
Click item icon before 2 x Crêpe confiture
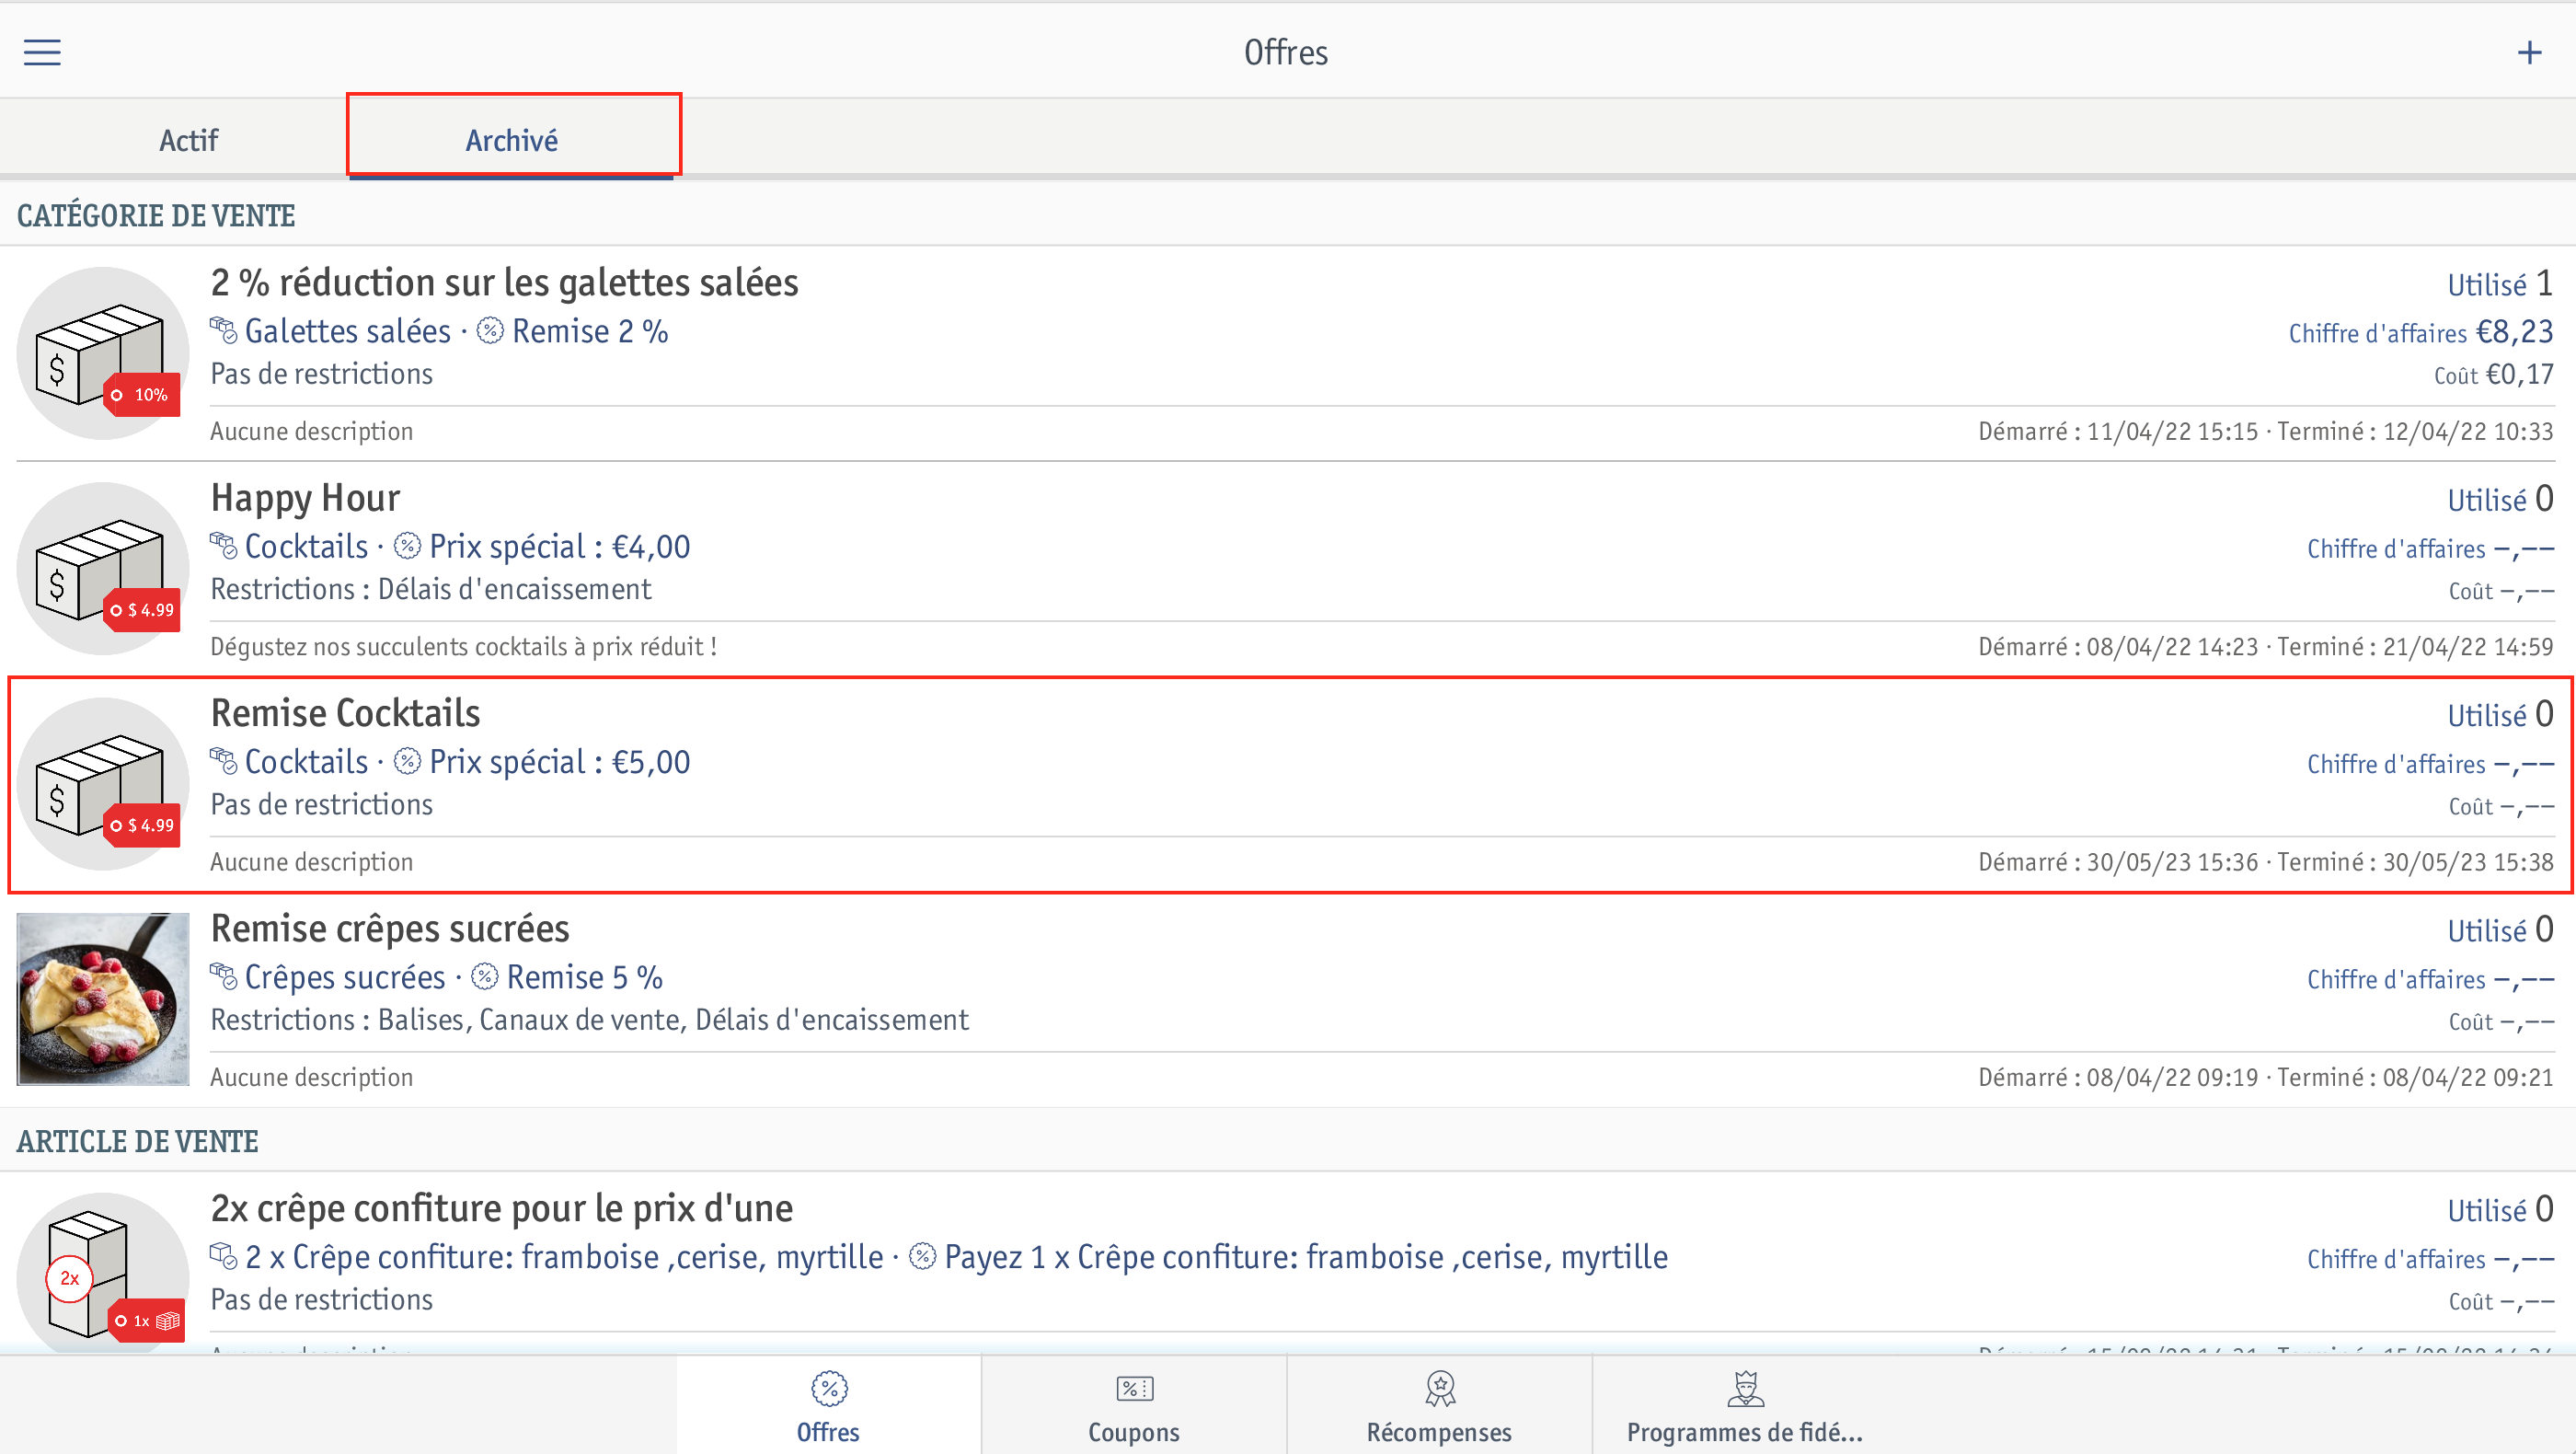click(x=223, y=1256)
